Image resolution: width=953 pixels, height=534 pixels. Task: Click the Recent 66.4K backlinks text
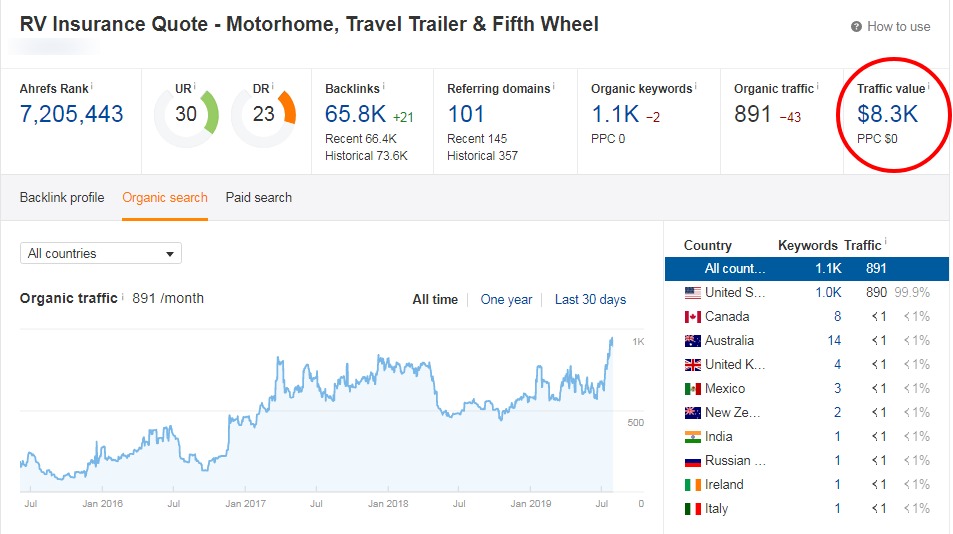(360, 139)
